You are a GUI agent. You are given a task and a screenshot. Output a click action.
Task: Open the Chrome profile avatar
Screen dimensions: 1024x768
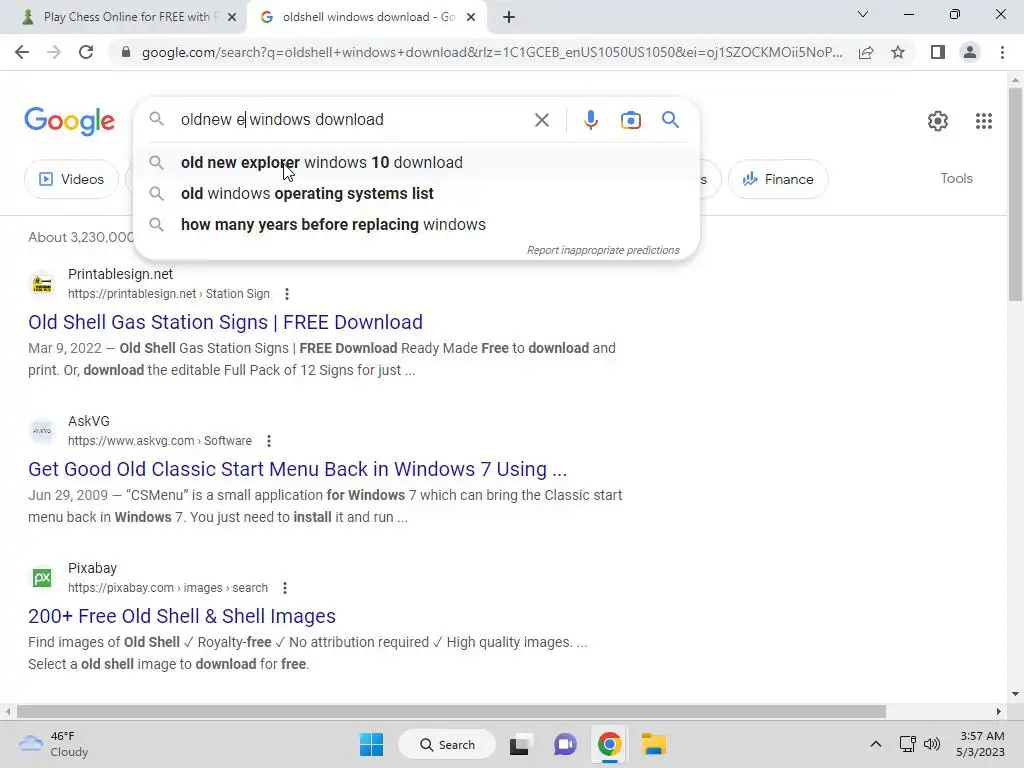point(970,52)
